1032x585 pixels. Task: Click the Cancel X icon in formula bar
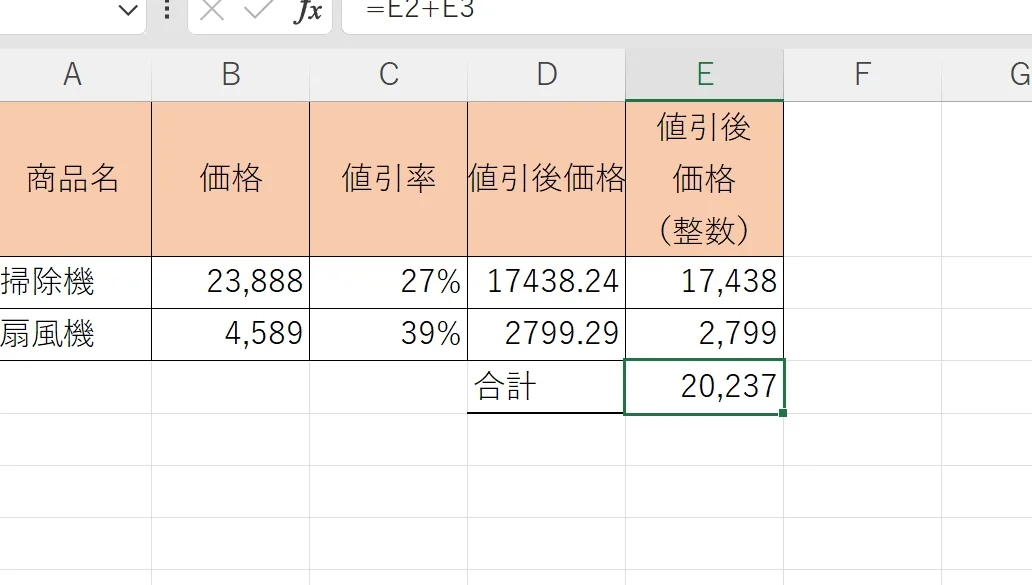point(212,11)
